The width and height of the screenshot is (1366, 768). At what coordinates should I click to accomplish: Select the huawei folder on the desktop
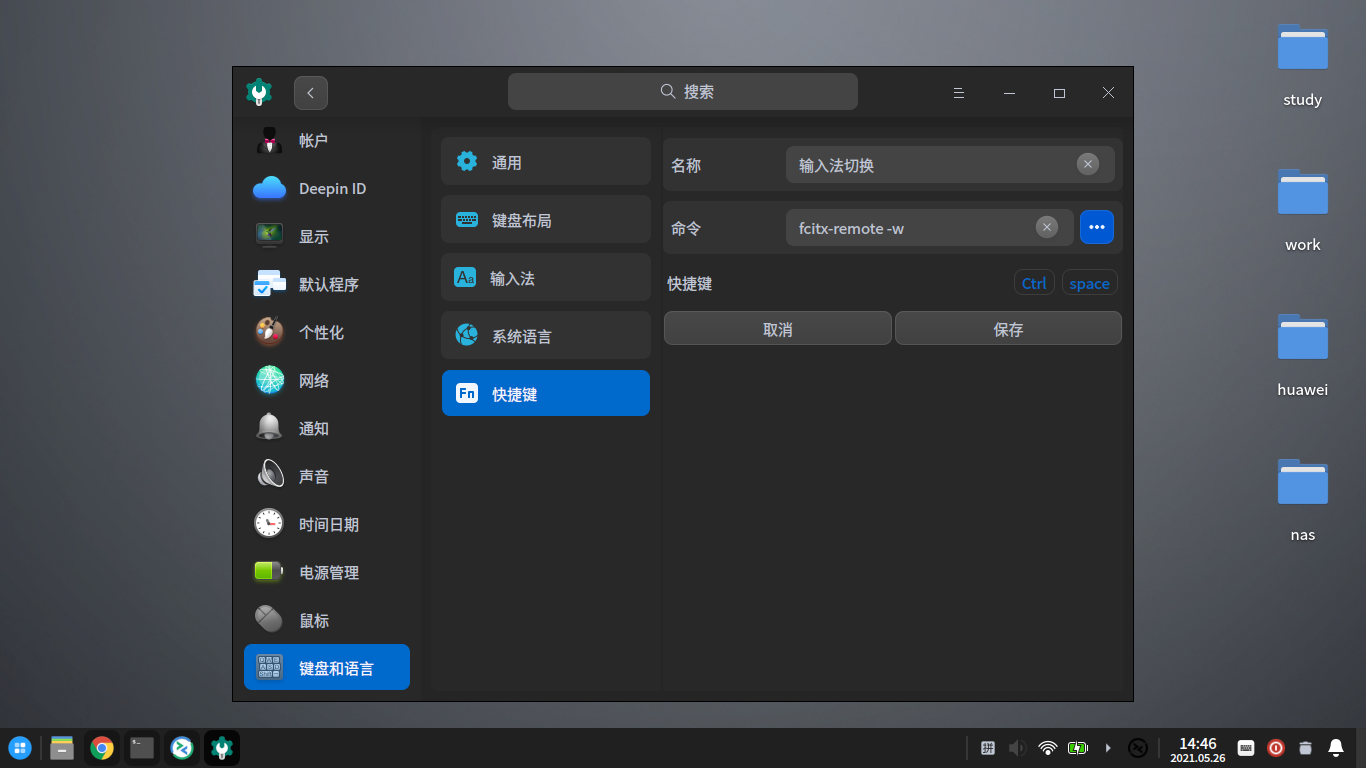(1303, 354)
